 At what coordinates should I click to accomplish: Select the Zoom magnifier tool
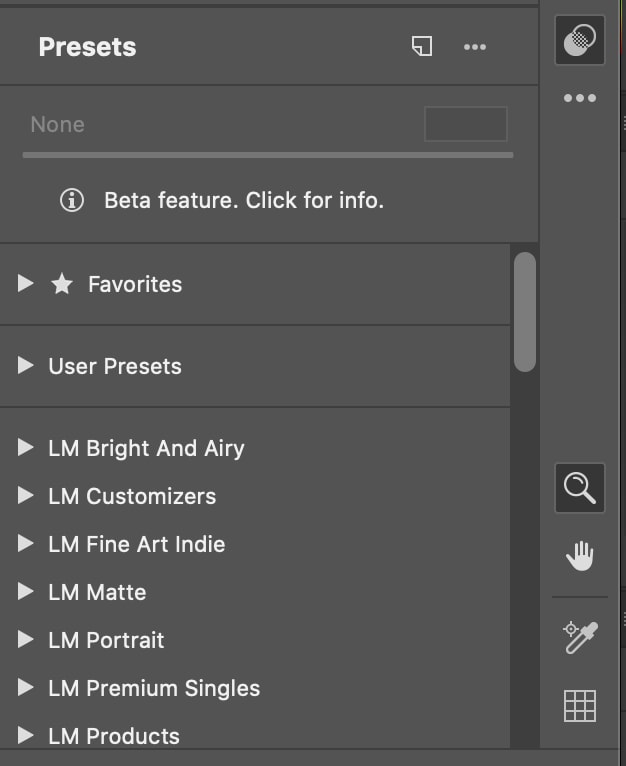point(580,488)
